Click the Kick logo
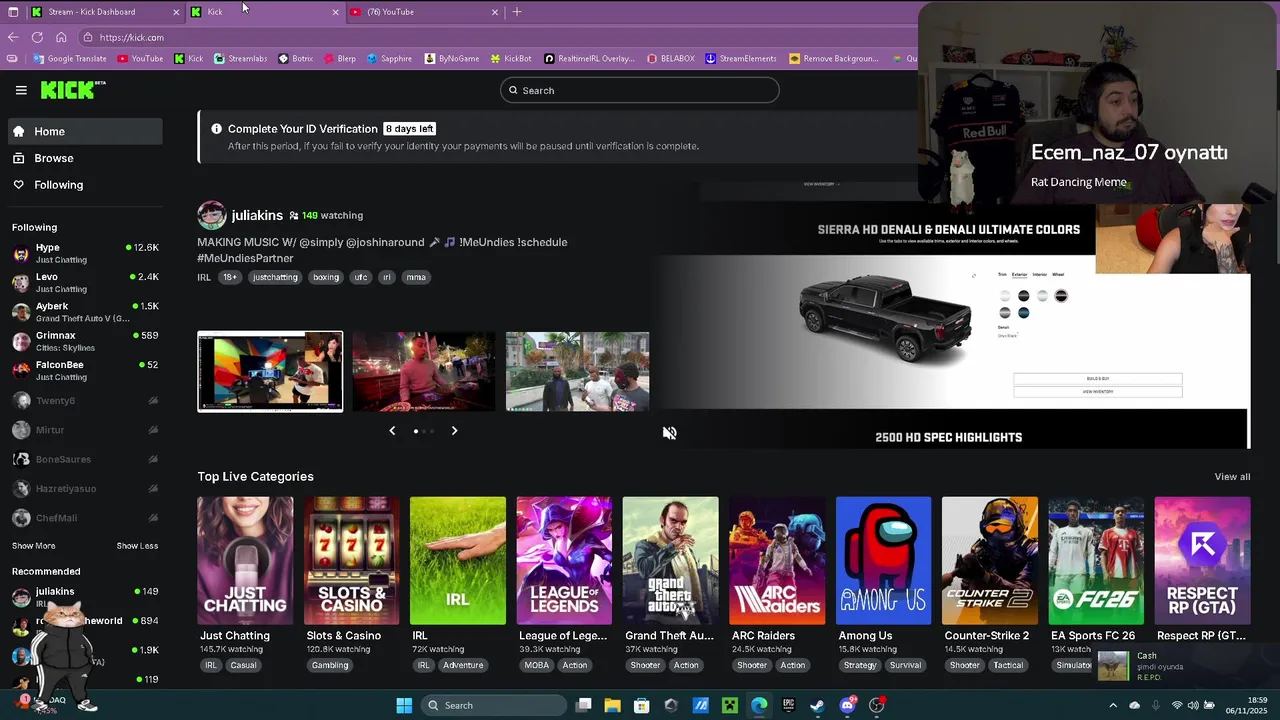 [x=73, y=90]
